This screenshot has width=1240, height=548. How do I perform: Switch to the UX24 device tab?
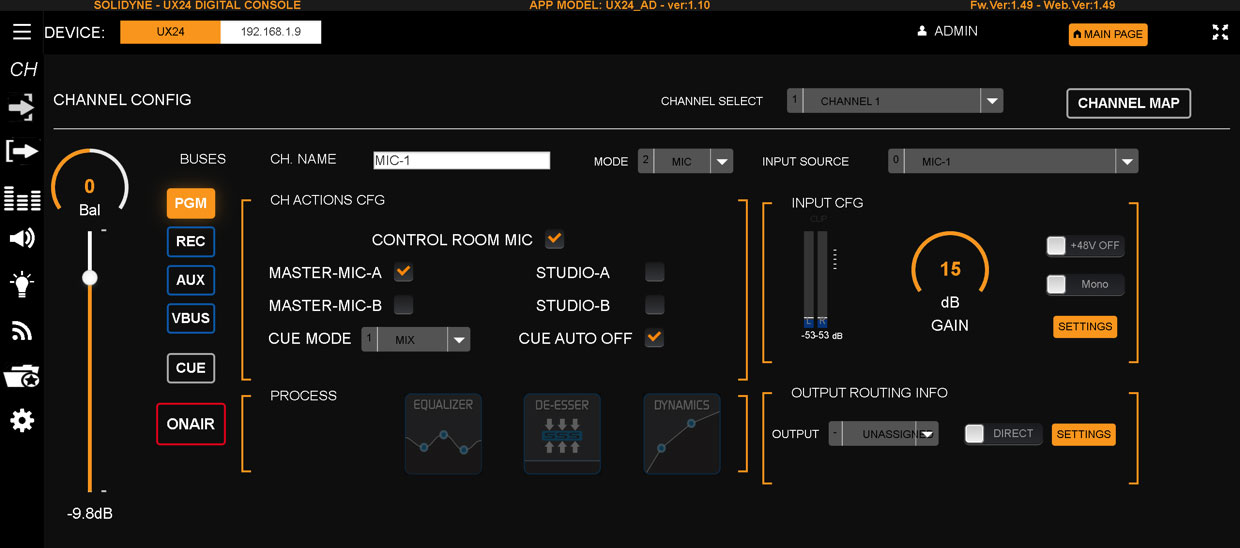[x=170, y=32]
